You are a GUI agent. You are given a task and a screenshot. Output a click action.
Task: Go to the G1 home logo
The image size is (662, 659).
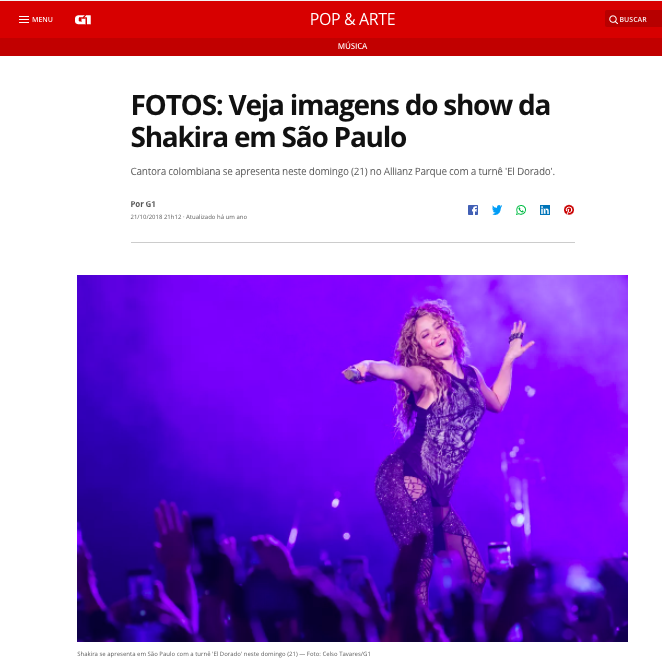tap(83, 19)
